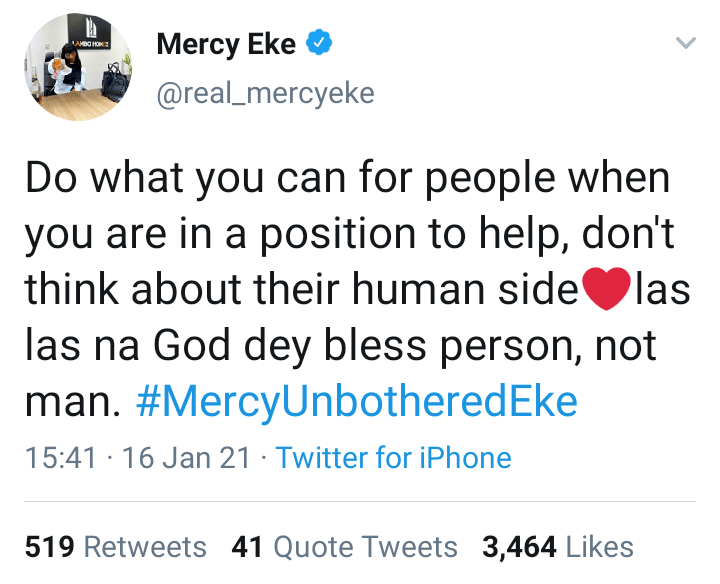
Task: Click the 15:41 tweet timestamp
Action: (x=60, y=458)
